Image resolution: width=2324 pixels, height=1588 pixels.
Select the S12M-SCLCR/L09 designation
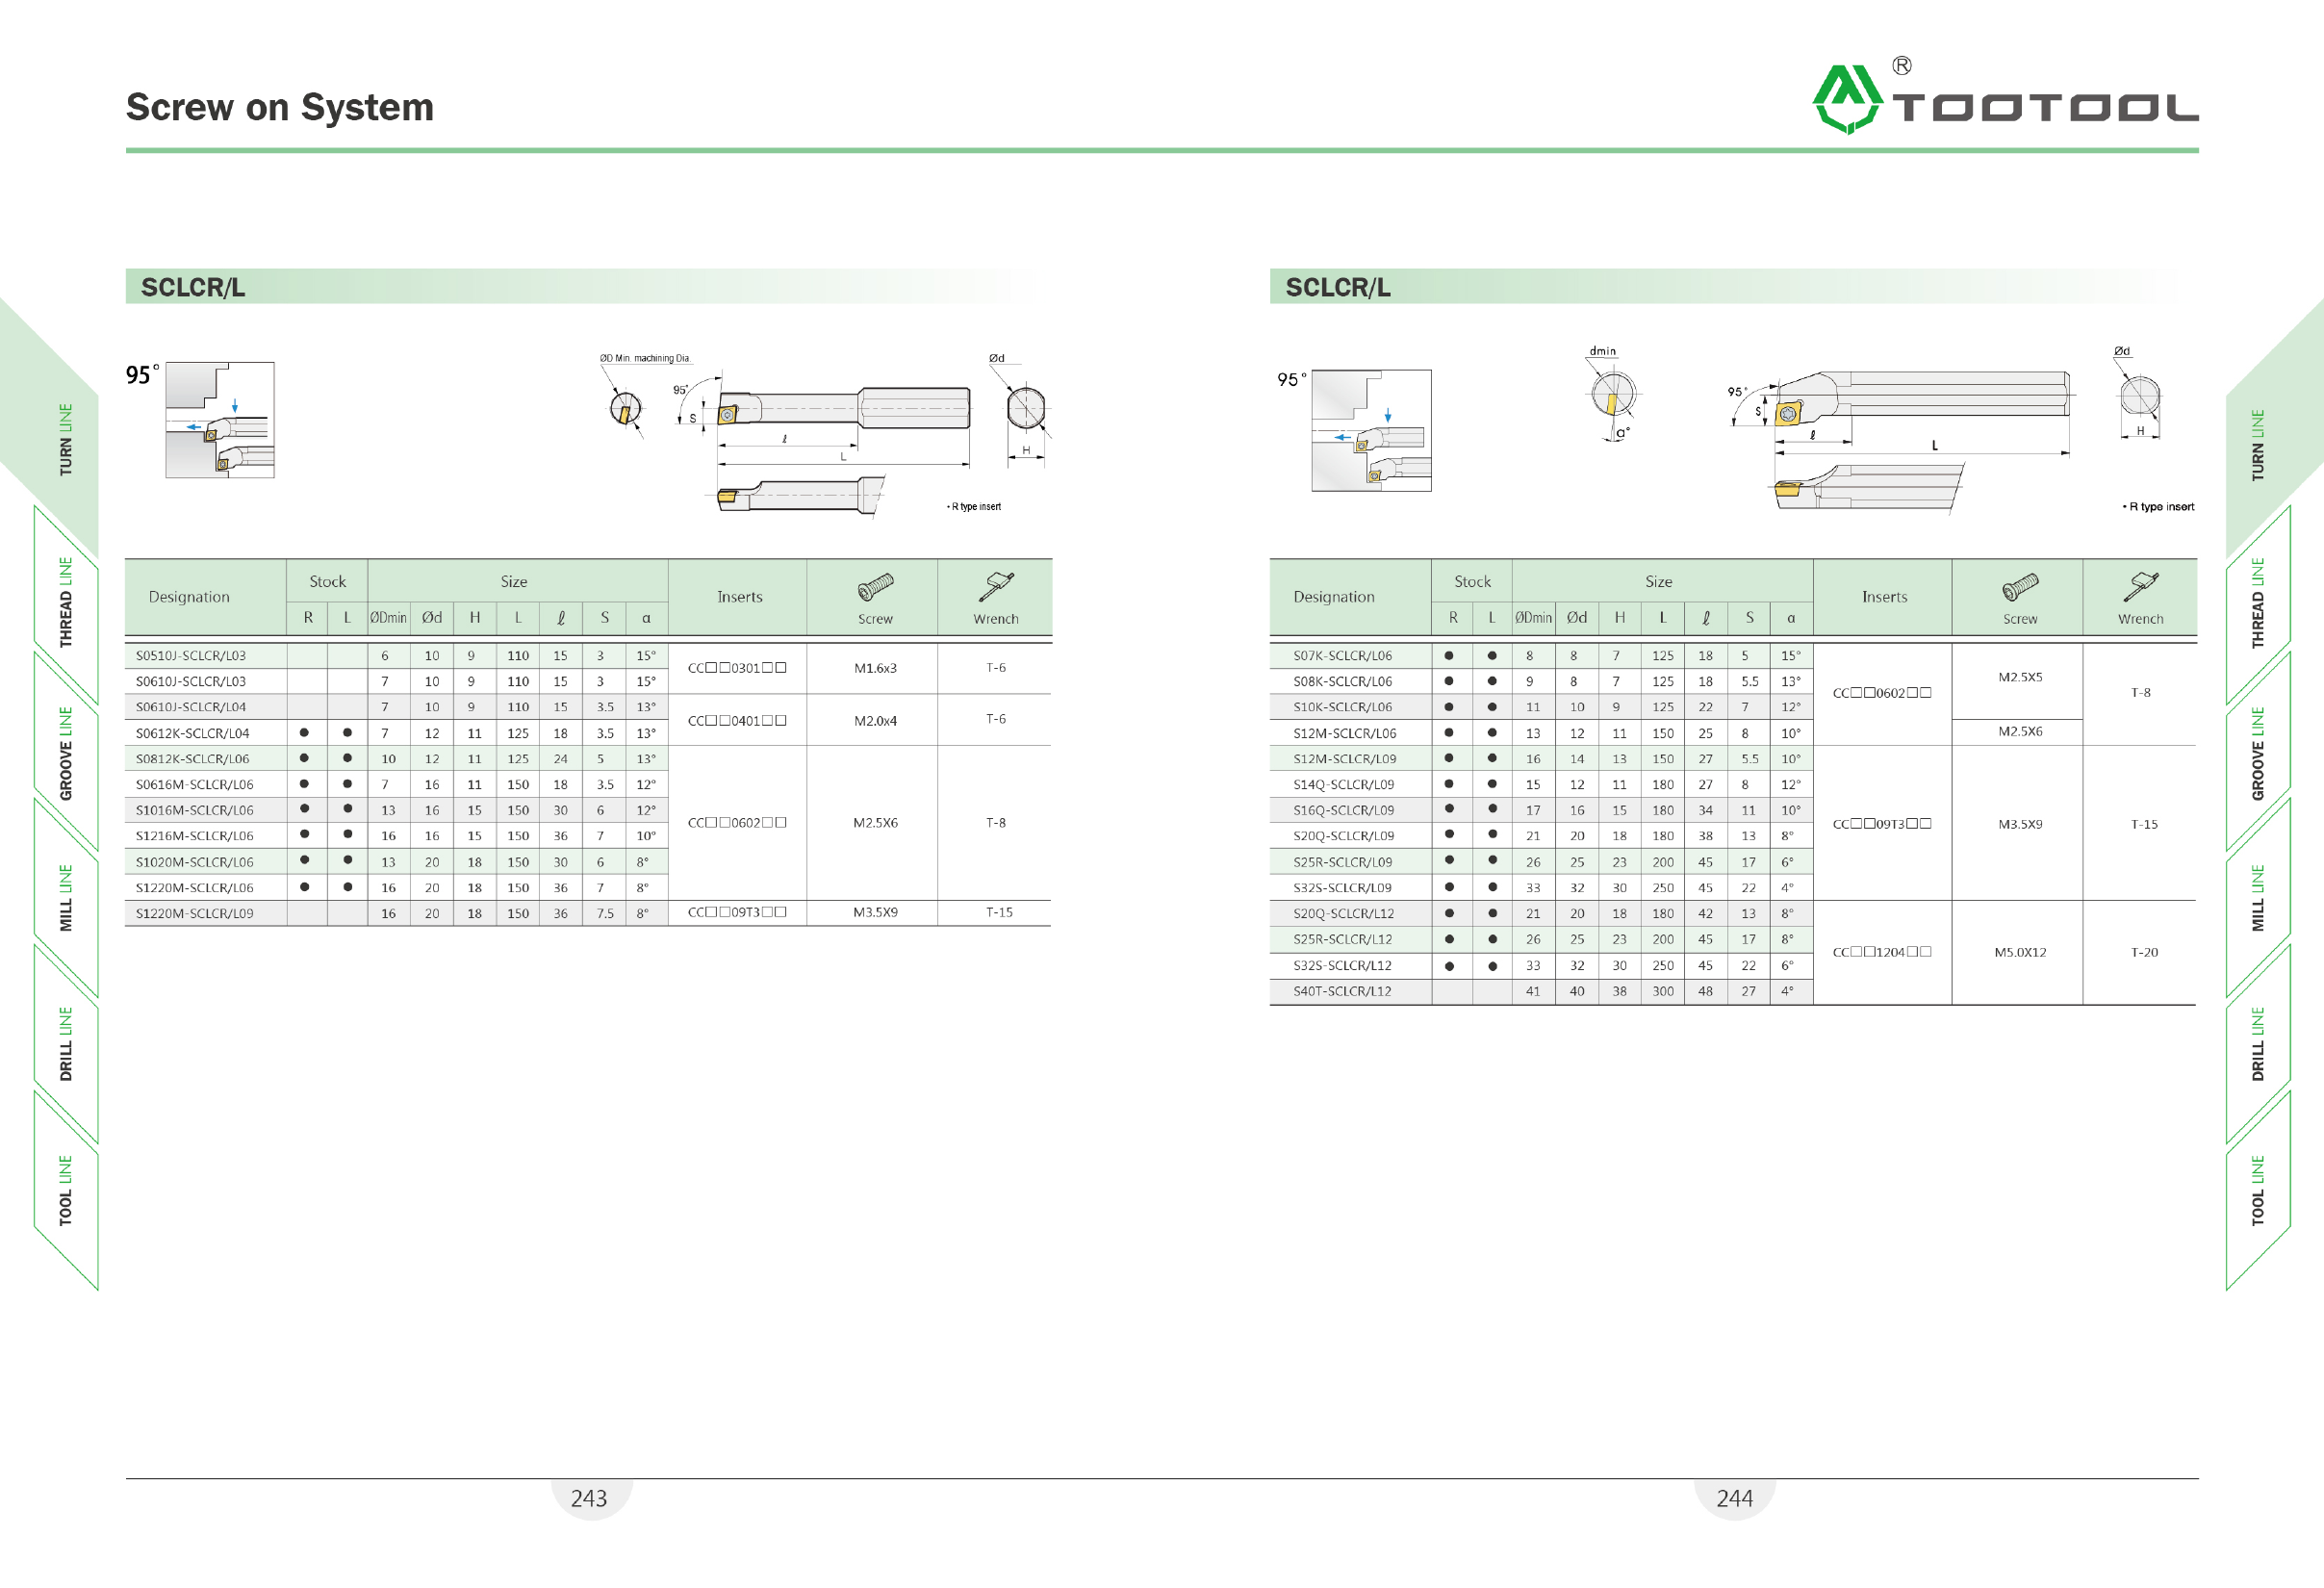pyautogui.click(x=1345, y=759)
